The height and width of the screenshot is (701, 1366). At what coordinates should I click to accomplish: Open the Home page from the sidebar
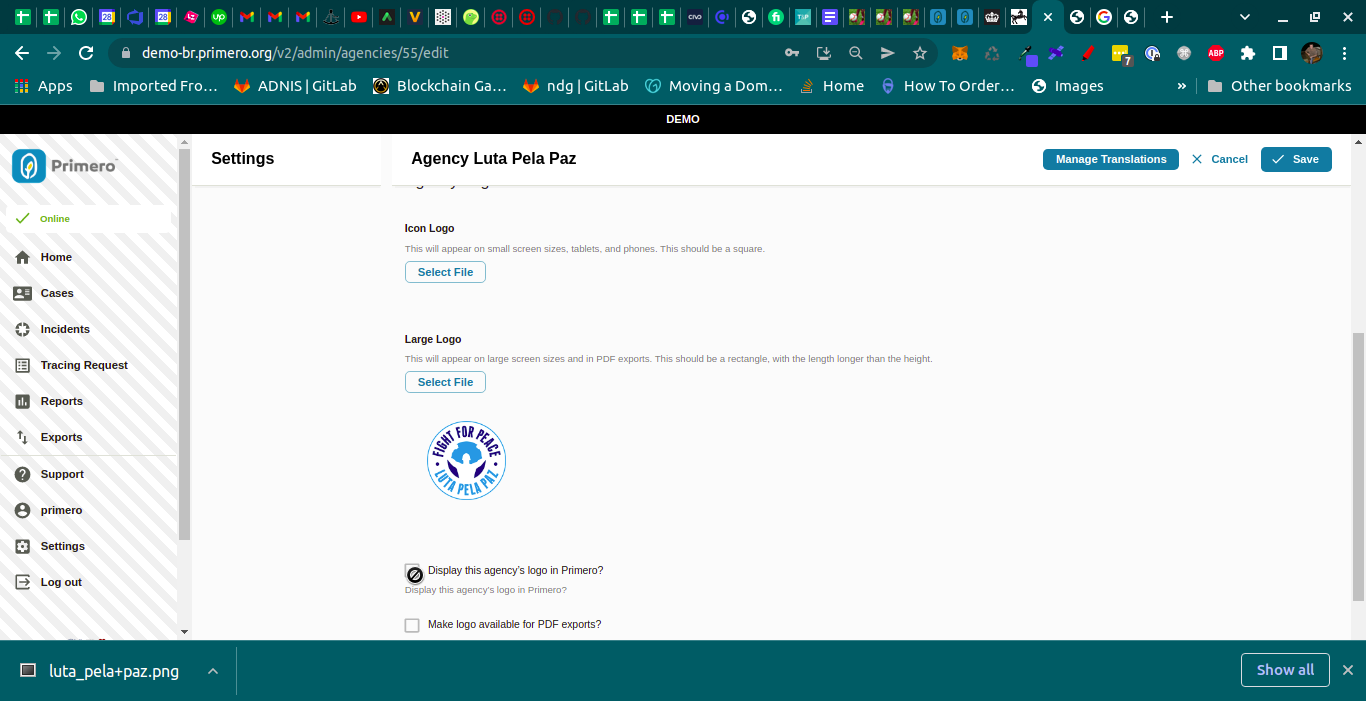click(x=56, y=257)
